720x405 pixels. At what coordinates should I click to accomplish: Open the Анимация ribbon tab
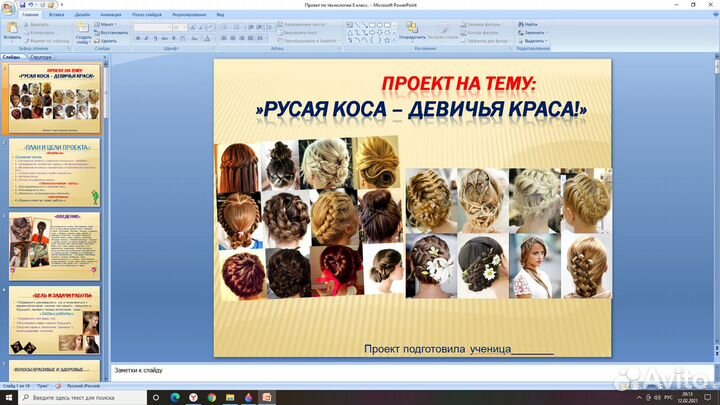[x=111, y=15]
